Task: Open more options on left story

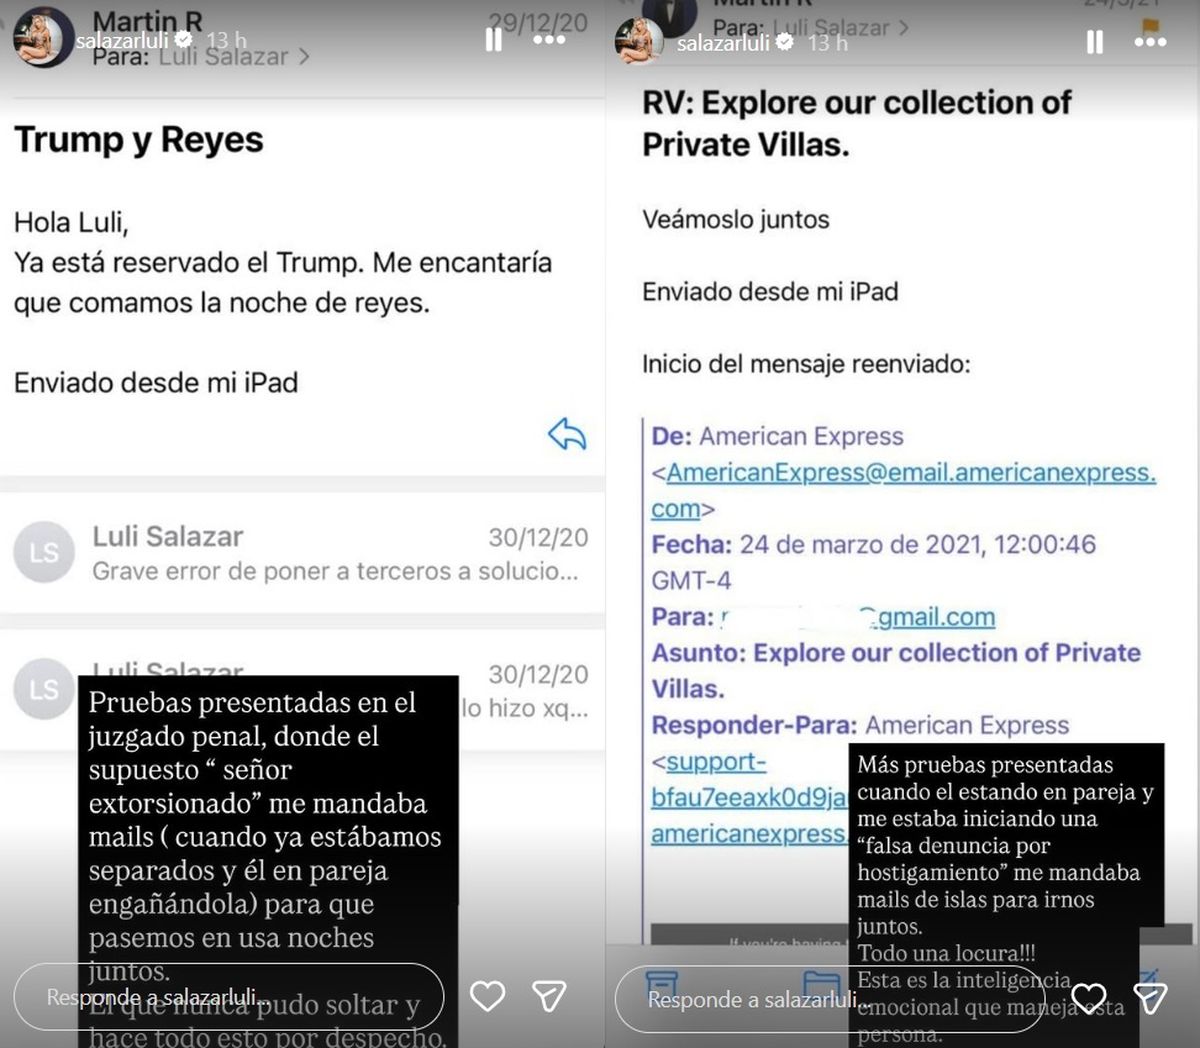Action: (549, 40)
